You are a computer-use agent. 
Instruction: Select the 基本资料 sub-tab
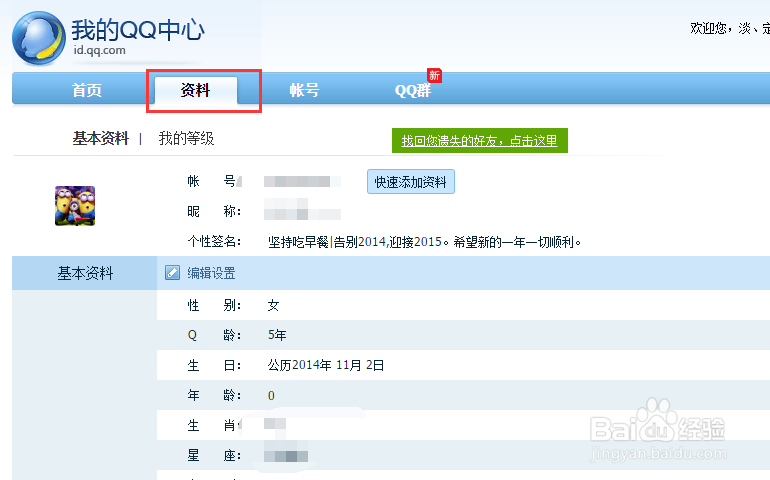pos(101,139)
